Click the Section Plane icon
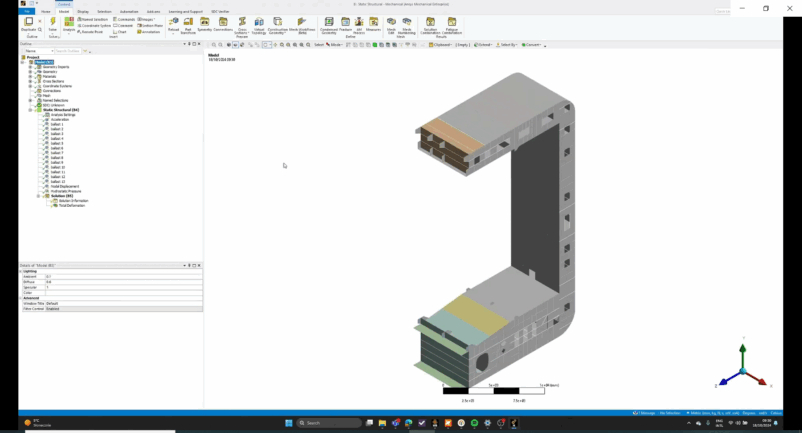 [150, 26]
